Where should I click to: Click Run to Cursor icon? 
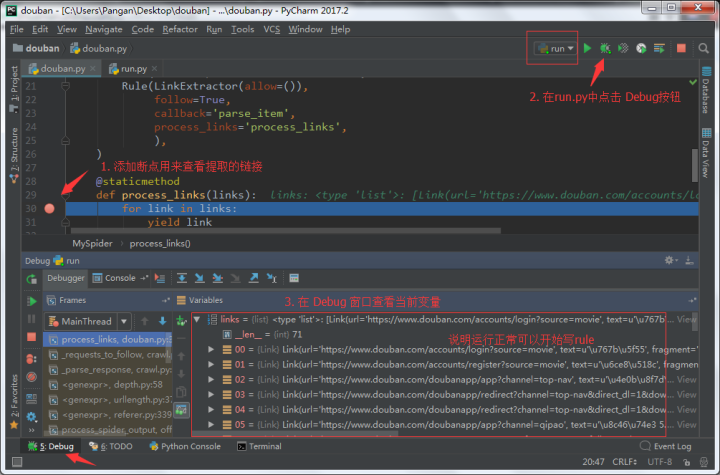(272, 278)
